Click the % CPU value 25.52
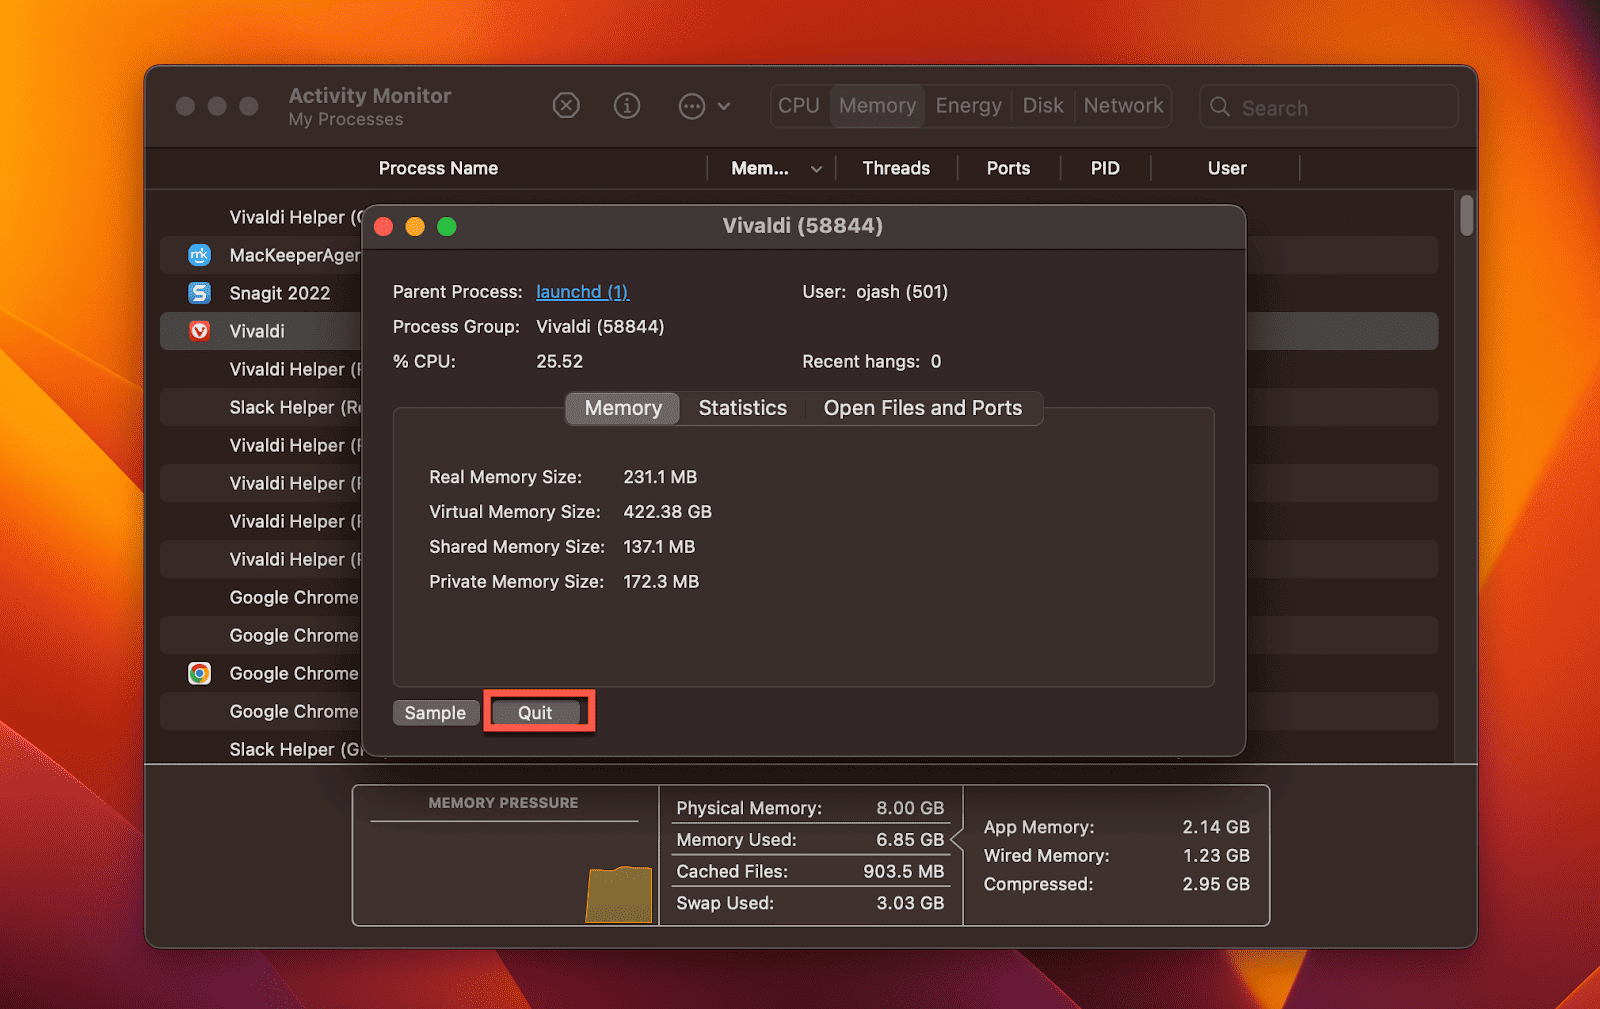The image size is (1600, 1009). pyautogui.click(x=559, y=362)
